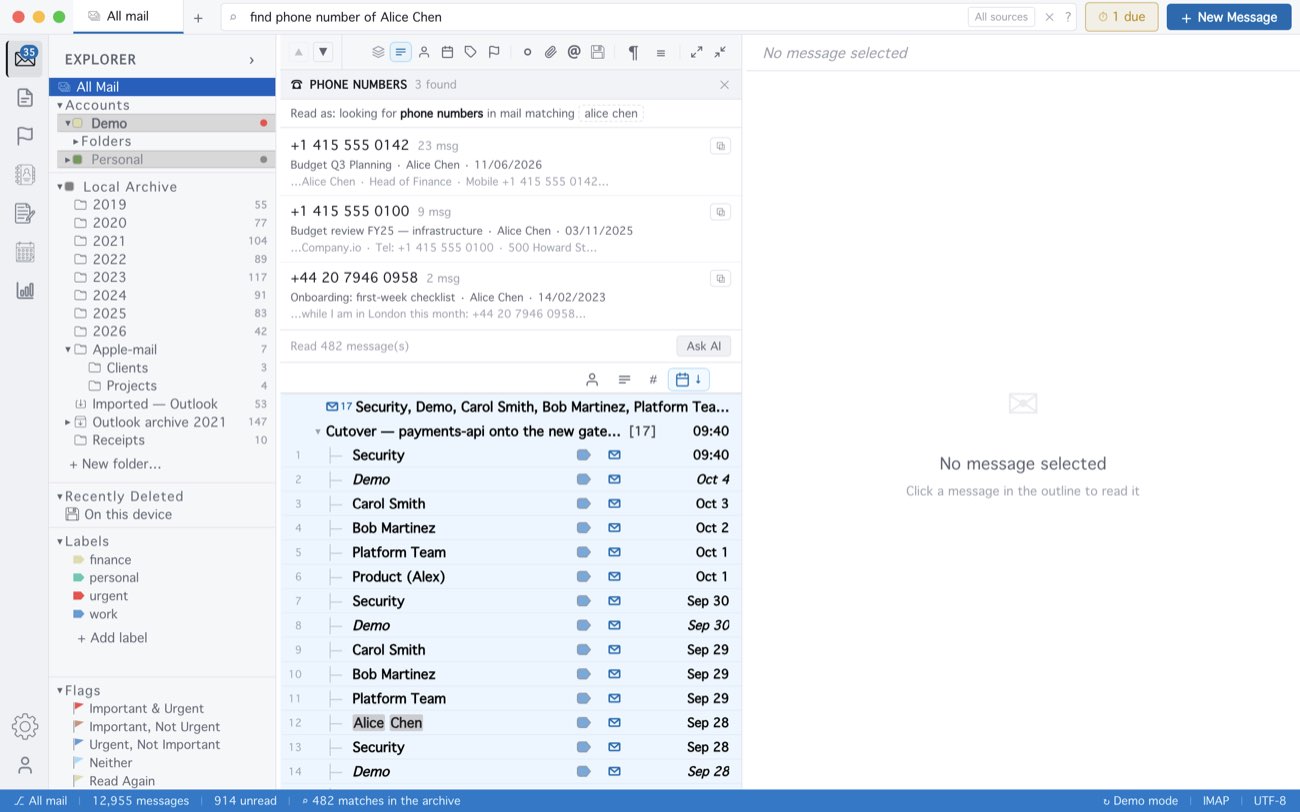This screenshot has height=812, width=1300.
Task: Copy phone number +1 415 555 0142
Action: pos(720,146)
